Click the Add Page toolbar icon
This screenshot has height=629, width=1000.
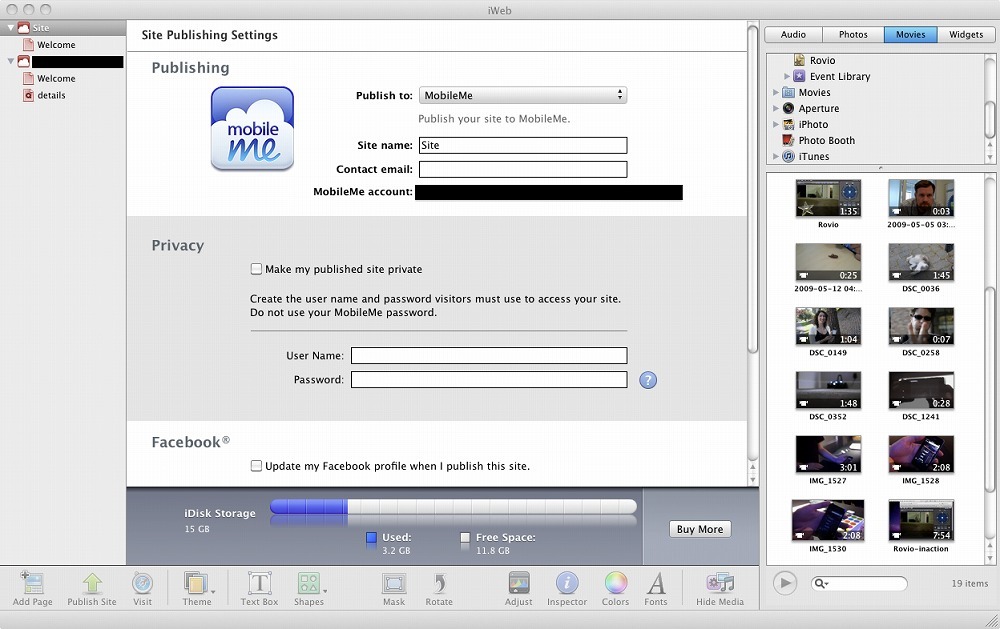pos(33,582)
